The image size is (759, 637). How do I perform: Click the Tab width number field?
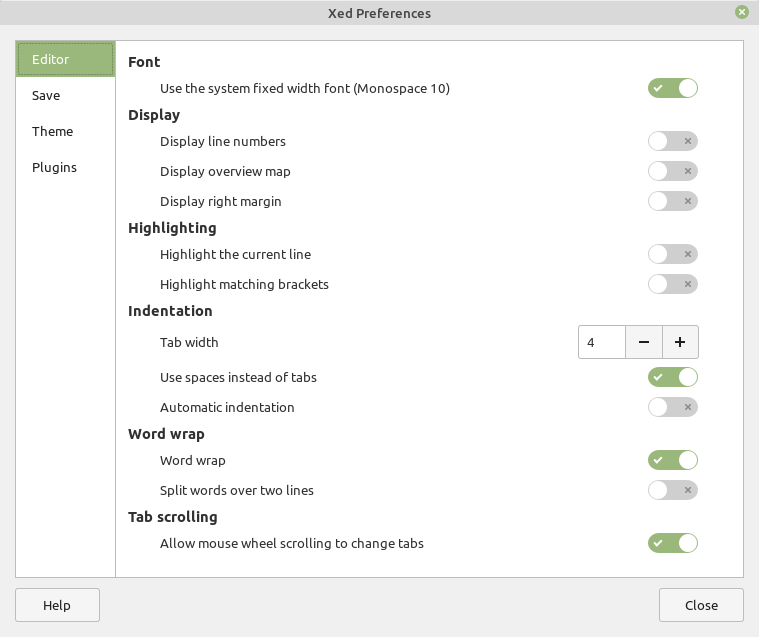click(x=602, y=342)
